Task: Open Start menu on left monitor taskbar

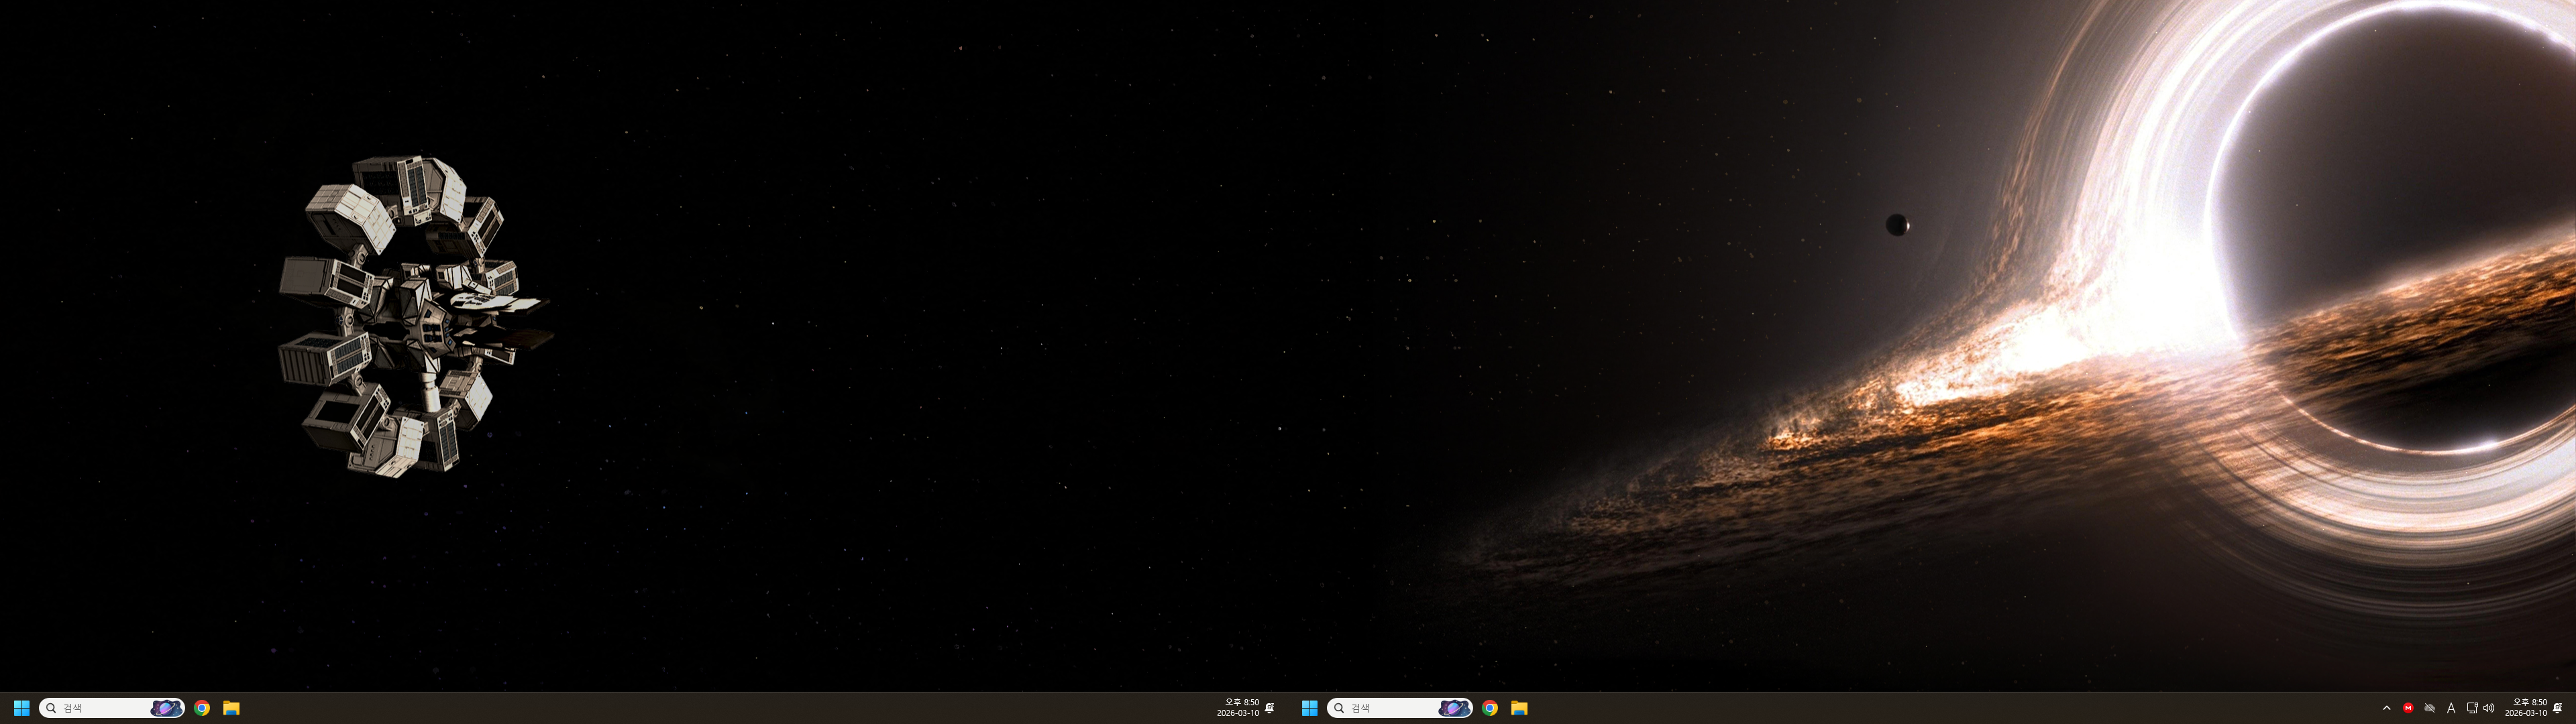Action: pyautogui.click(x=21, y=708)
